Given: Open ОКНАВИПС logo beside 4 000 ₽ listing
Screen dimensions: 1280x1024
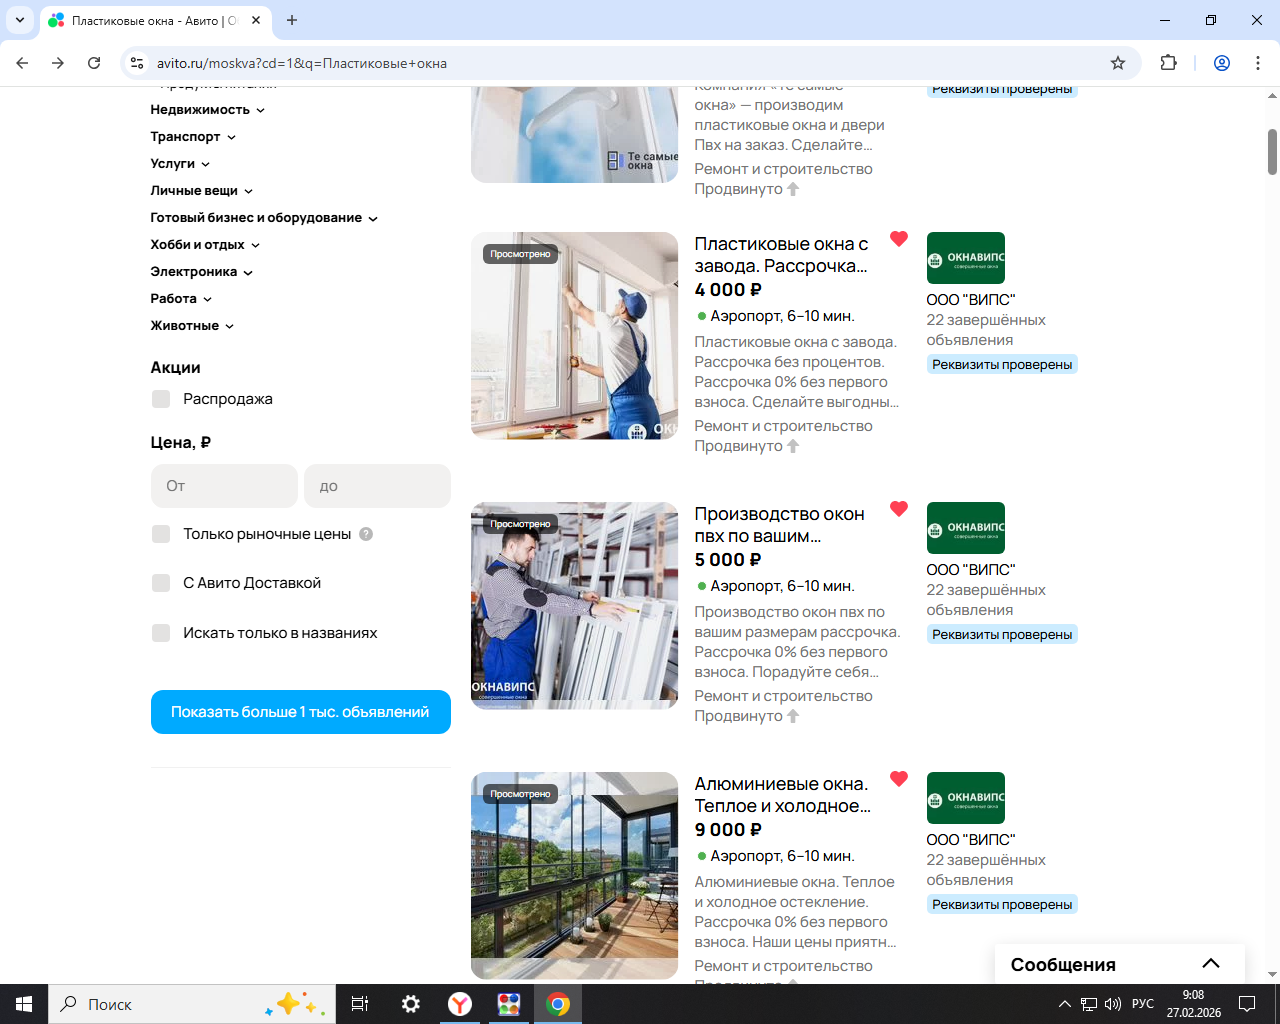Looking at the screenshot, I should coord(966,258).
